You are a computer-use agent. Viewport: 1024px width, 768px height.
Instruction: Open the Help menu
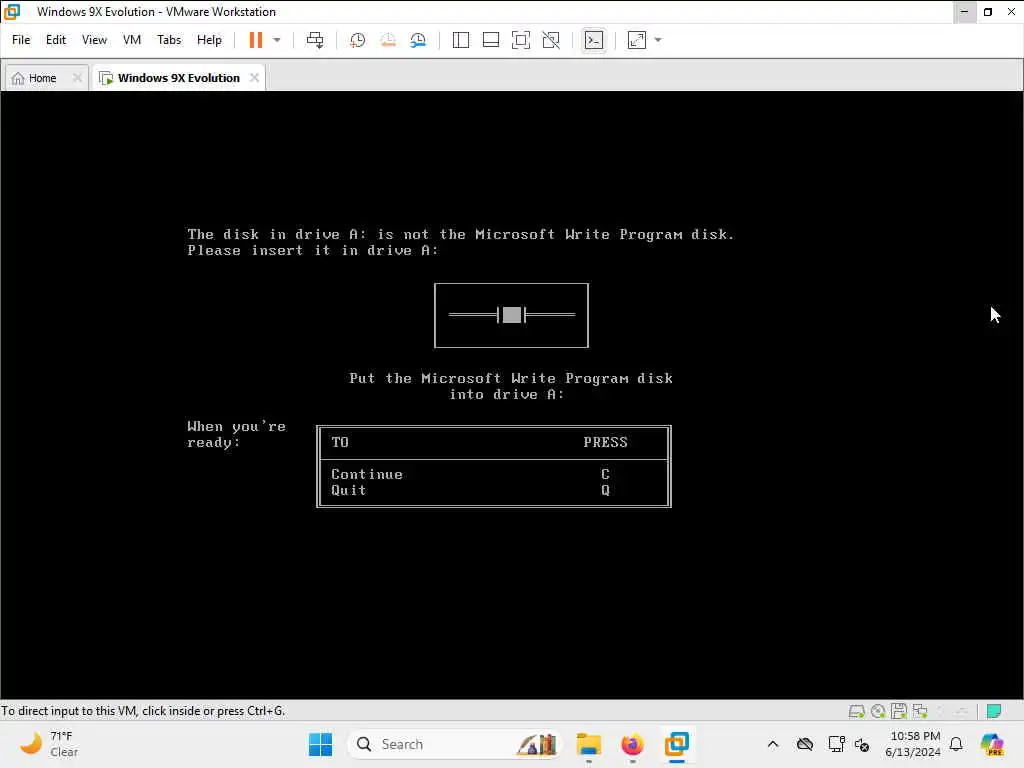(209, 40)
